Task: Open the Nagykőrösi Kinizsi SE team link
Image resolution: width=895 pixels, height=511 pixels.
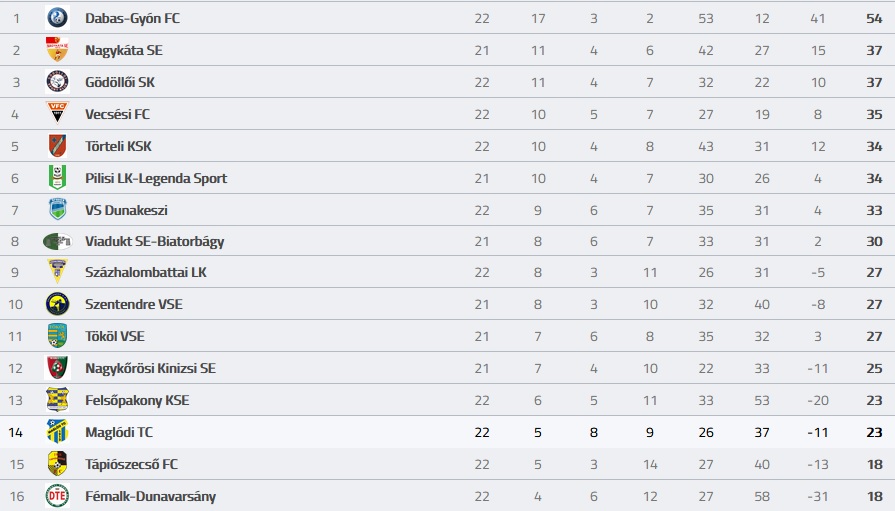Action: tap(150, 368)
